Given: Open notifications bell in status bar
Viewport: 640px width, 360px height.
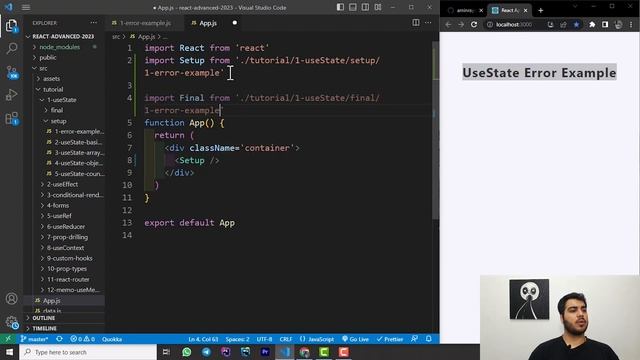Looking at the screenshot, I should [429, 339].
